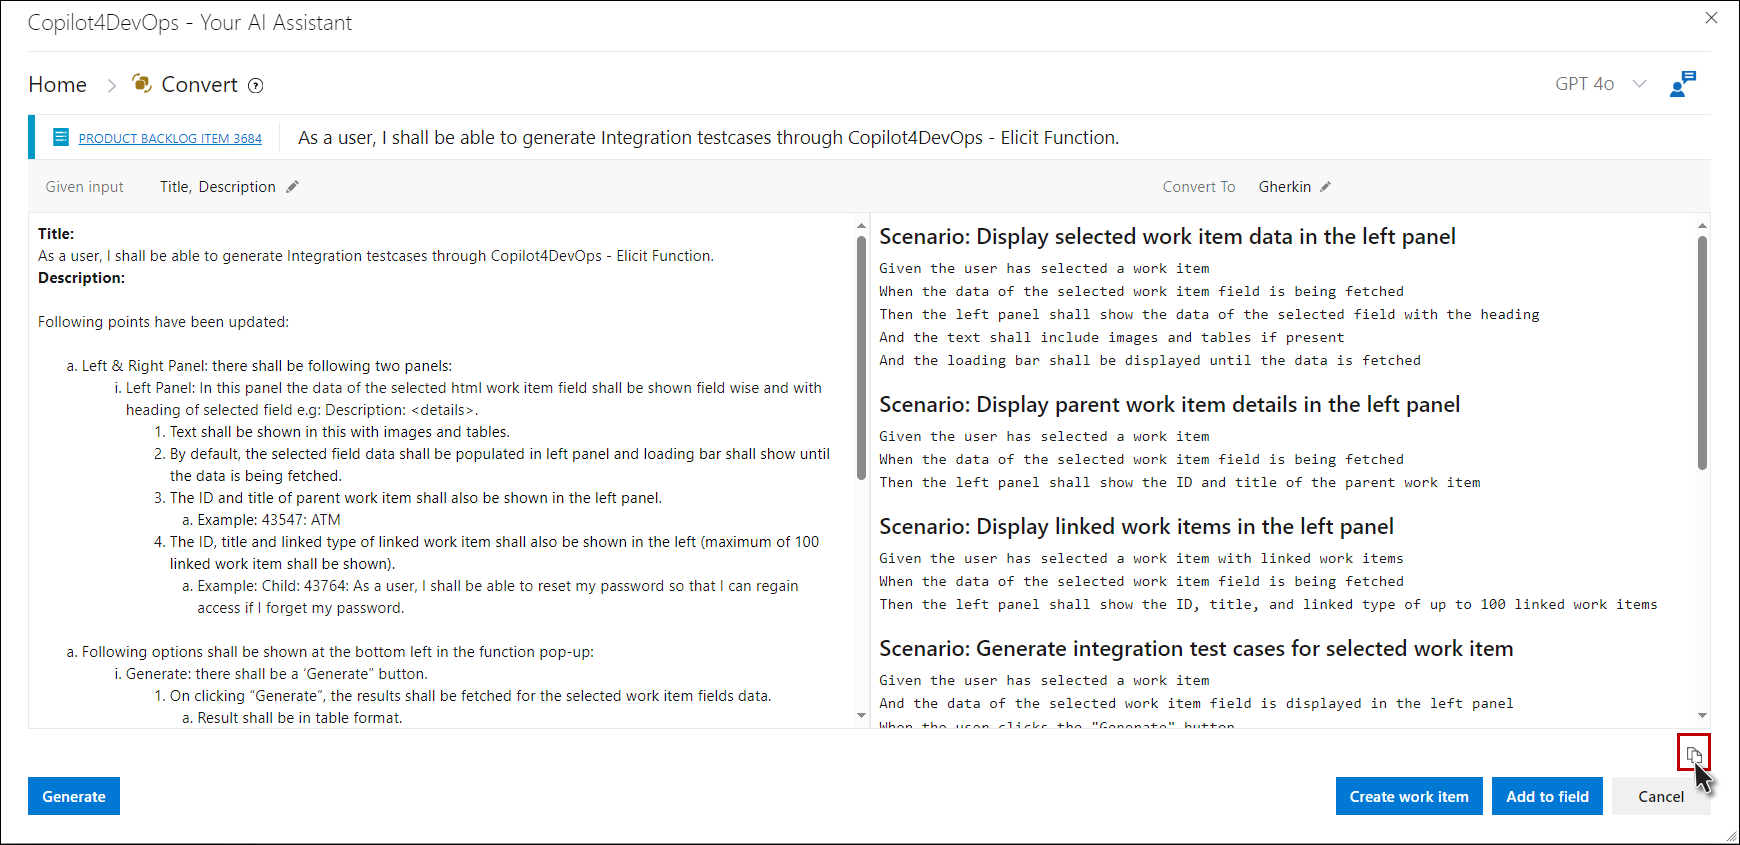Click the work item title in the header bar

708,138
